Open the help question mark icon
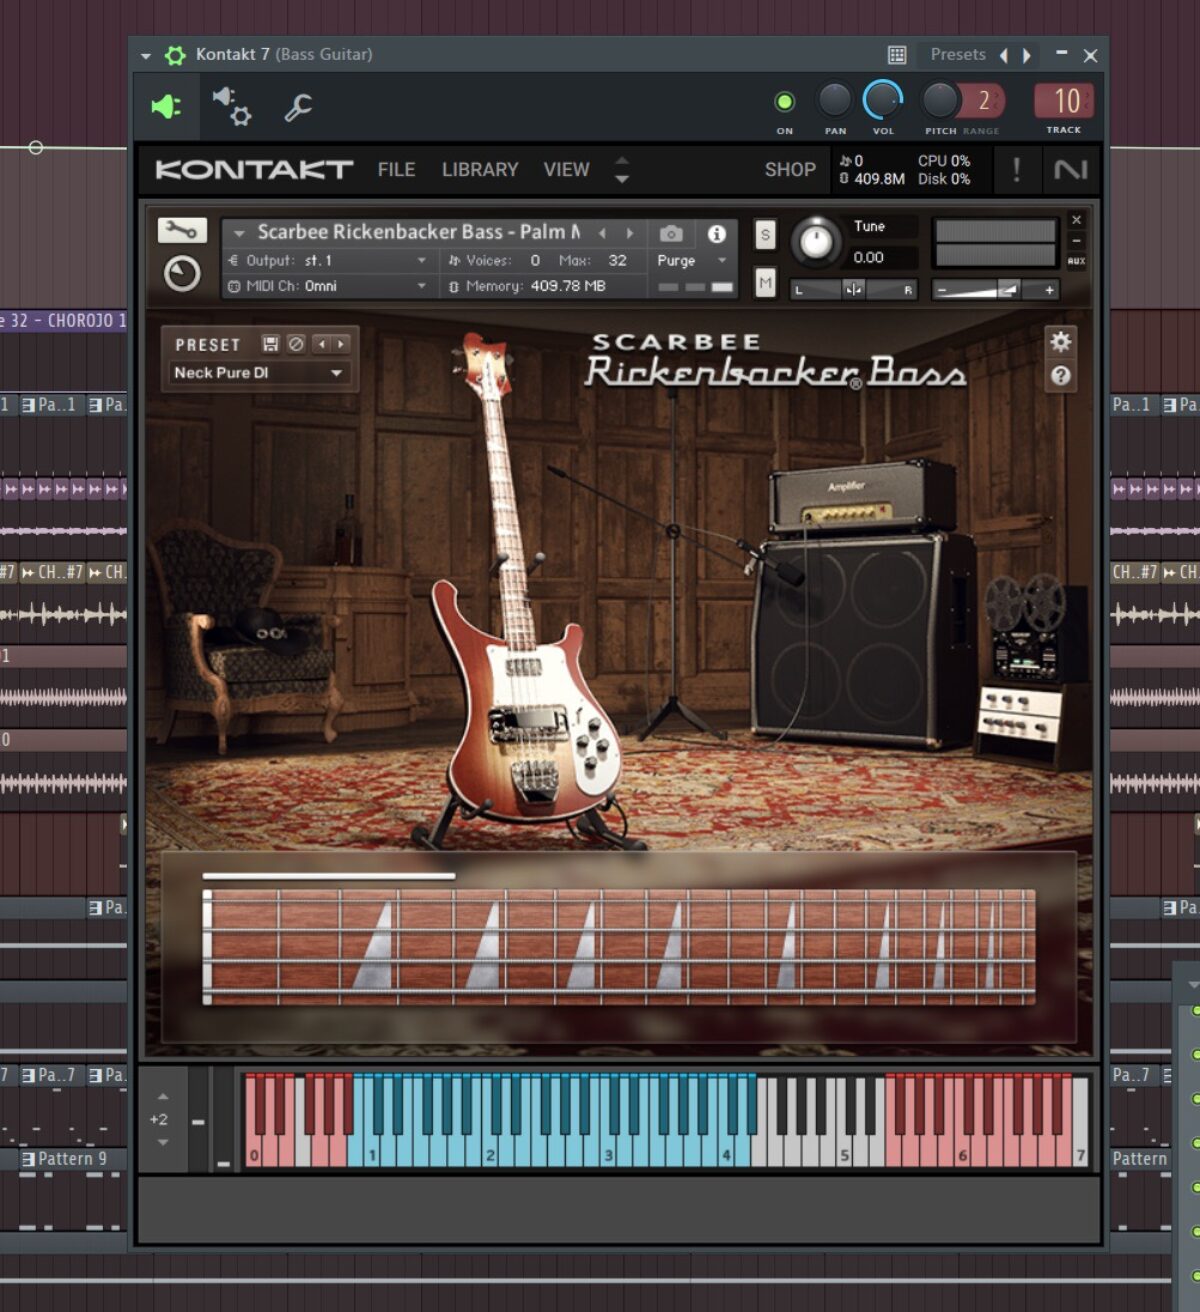This screenshot has width=1200, height=1312. 1060,376
